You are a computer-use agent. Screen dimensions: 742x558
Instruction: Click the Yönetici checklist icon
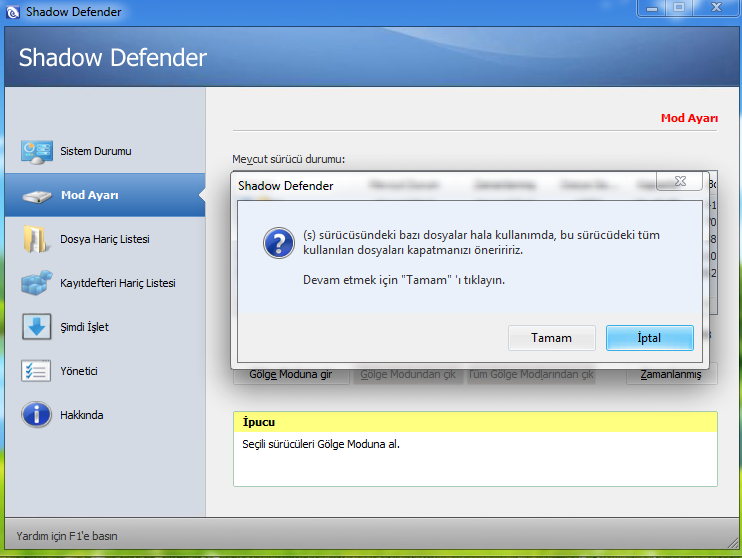(36, 371)
